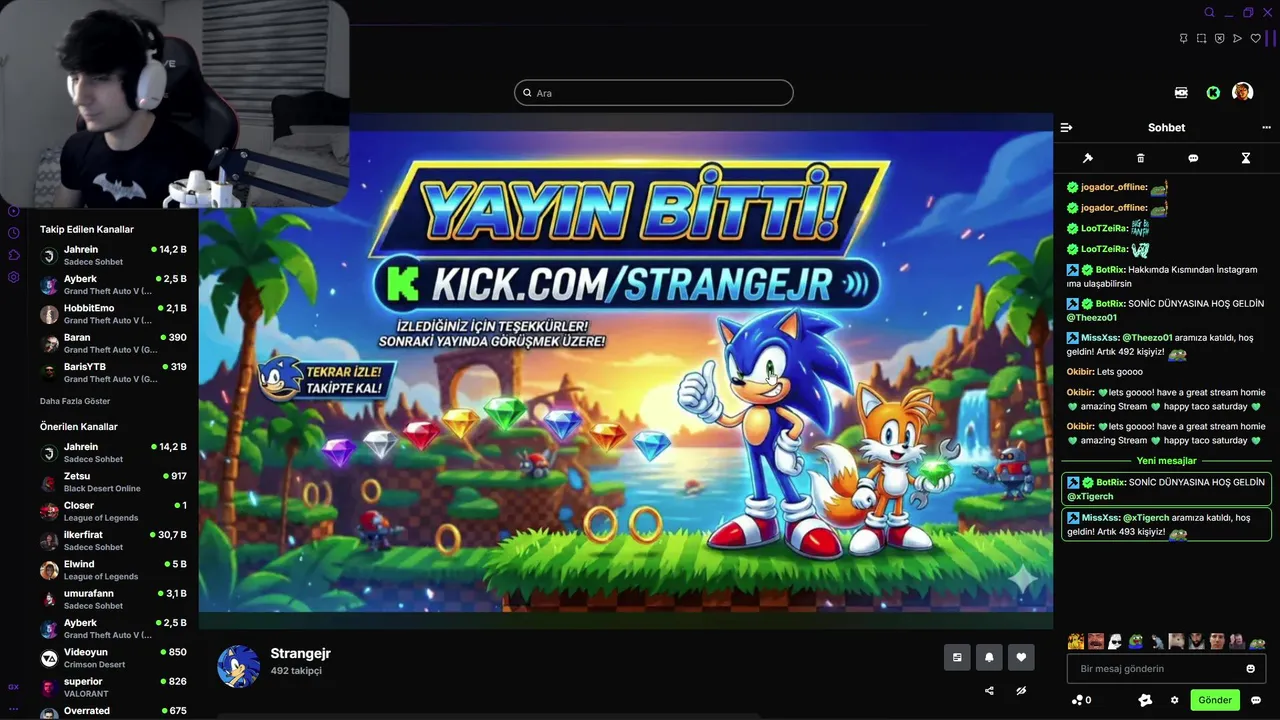Click the Takip Edilen Kanallar heading
This screenshot has width=1280, height=720.
coord(87,230)
